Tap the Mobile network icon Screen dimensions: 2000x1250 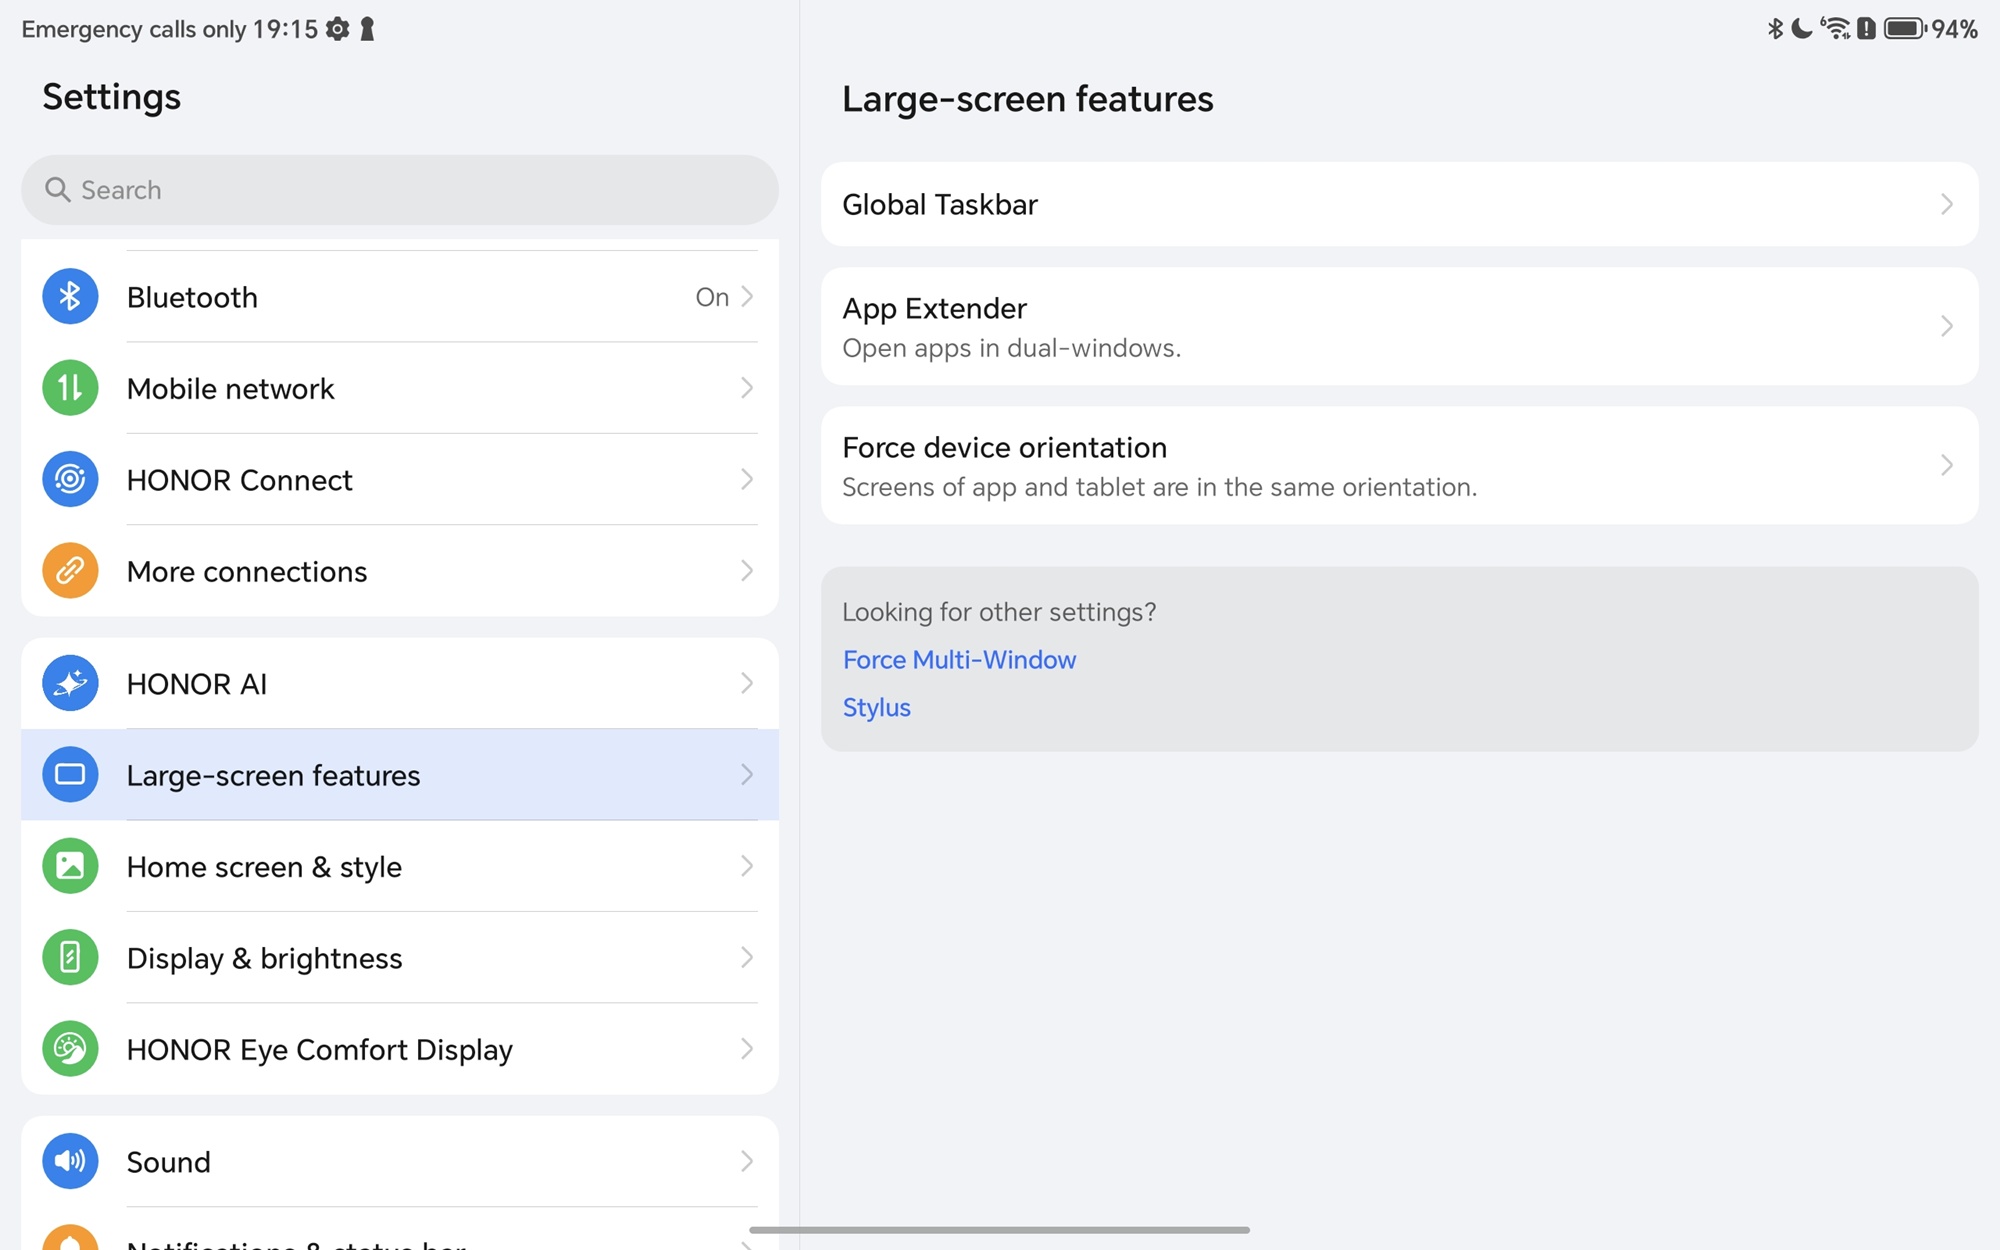[70, 388]
